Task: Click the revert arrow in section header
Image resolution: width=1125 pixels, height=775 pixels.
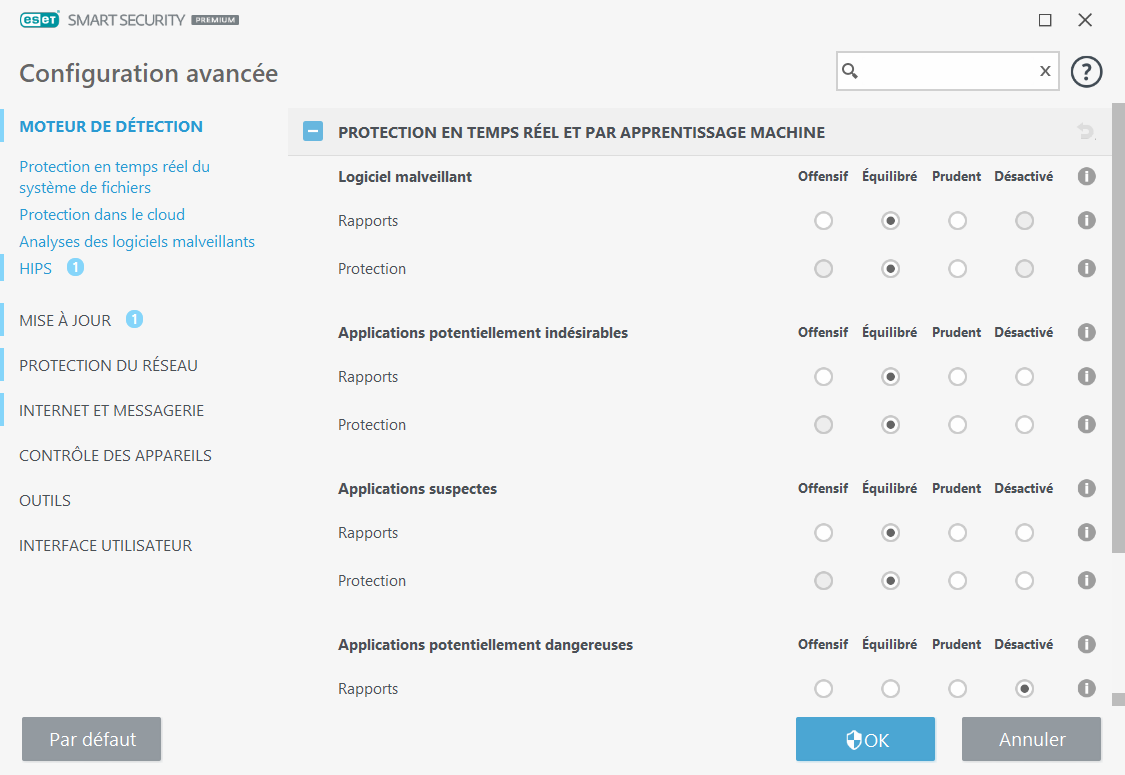Action: click(1086, 132)
